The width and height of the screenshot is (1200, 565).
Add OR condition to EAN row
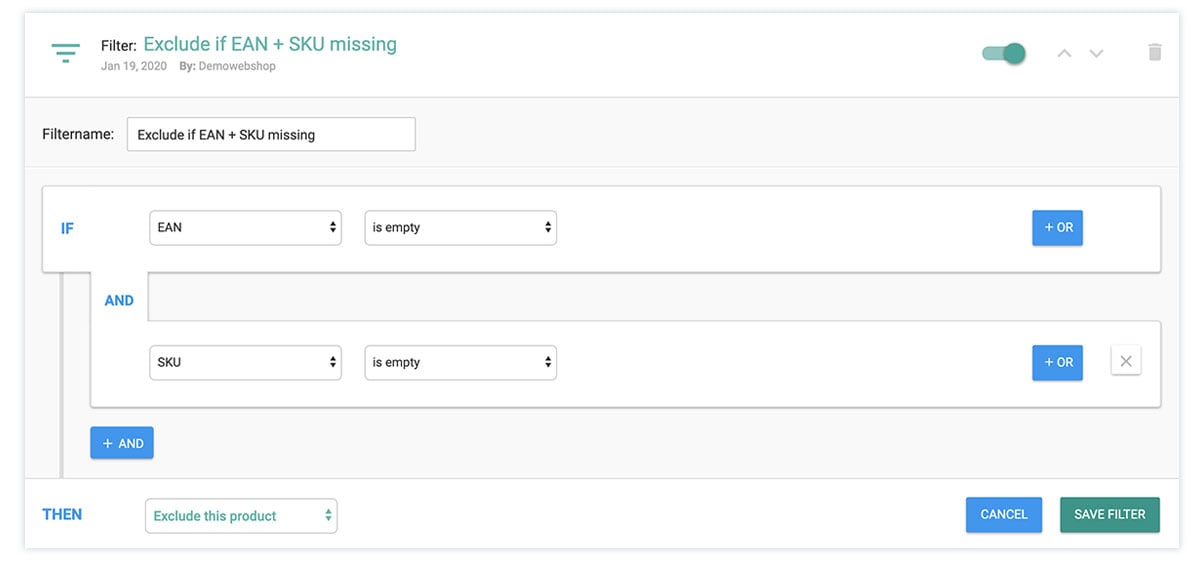(x=1057, y=228)
